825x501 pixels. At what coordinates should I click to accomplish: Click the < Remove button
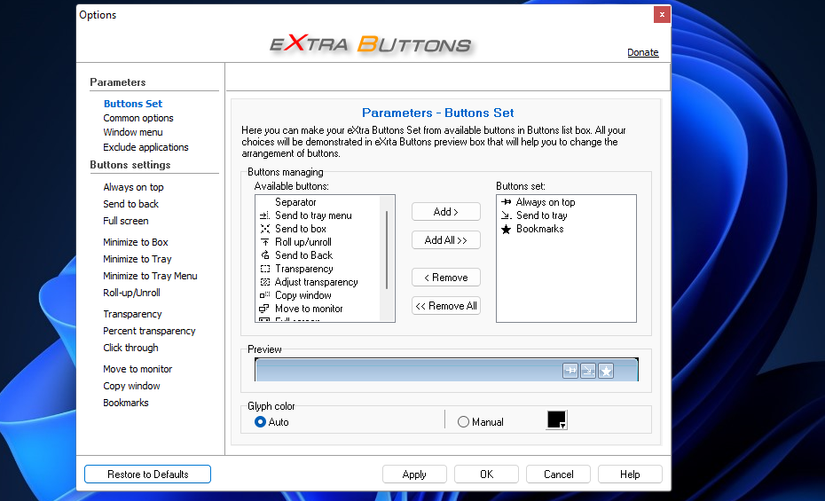click(x=446, y=277)
